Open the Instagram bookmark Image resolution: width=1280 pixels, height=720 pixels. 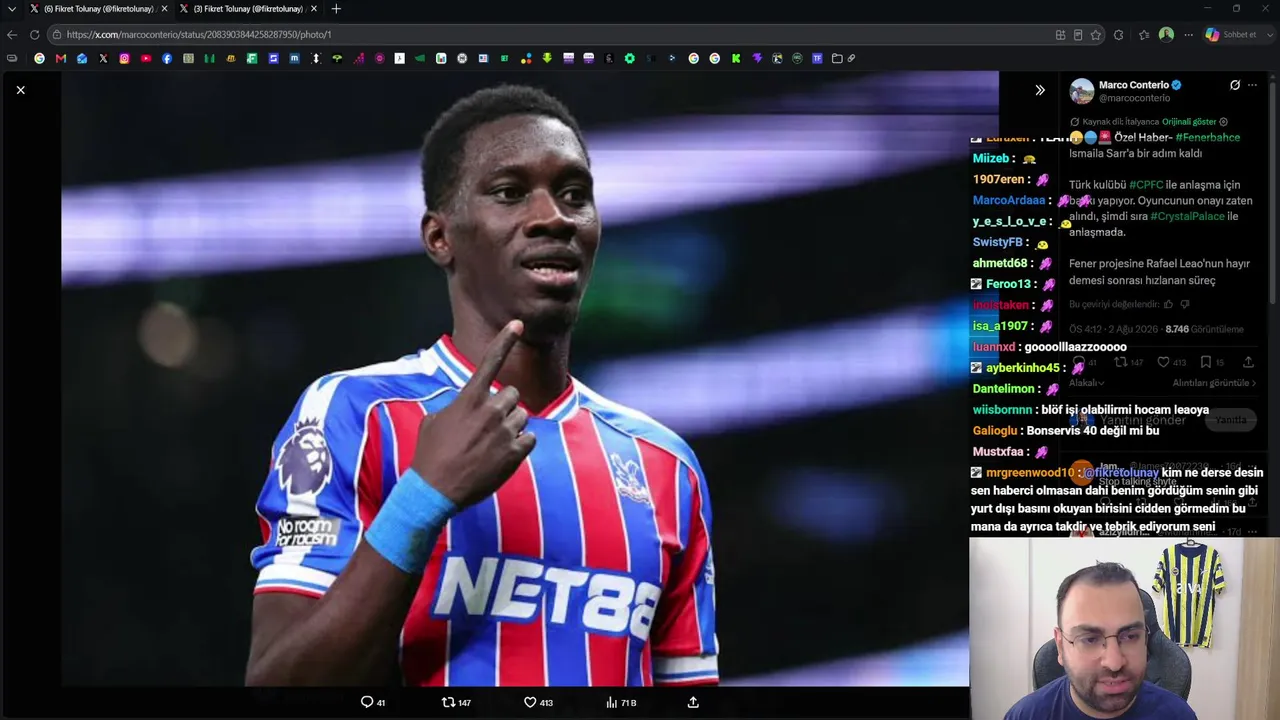124,58
